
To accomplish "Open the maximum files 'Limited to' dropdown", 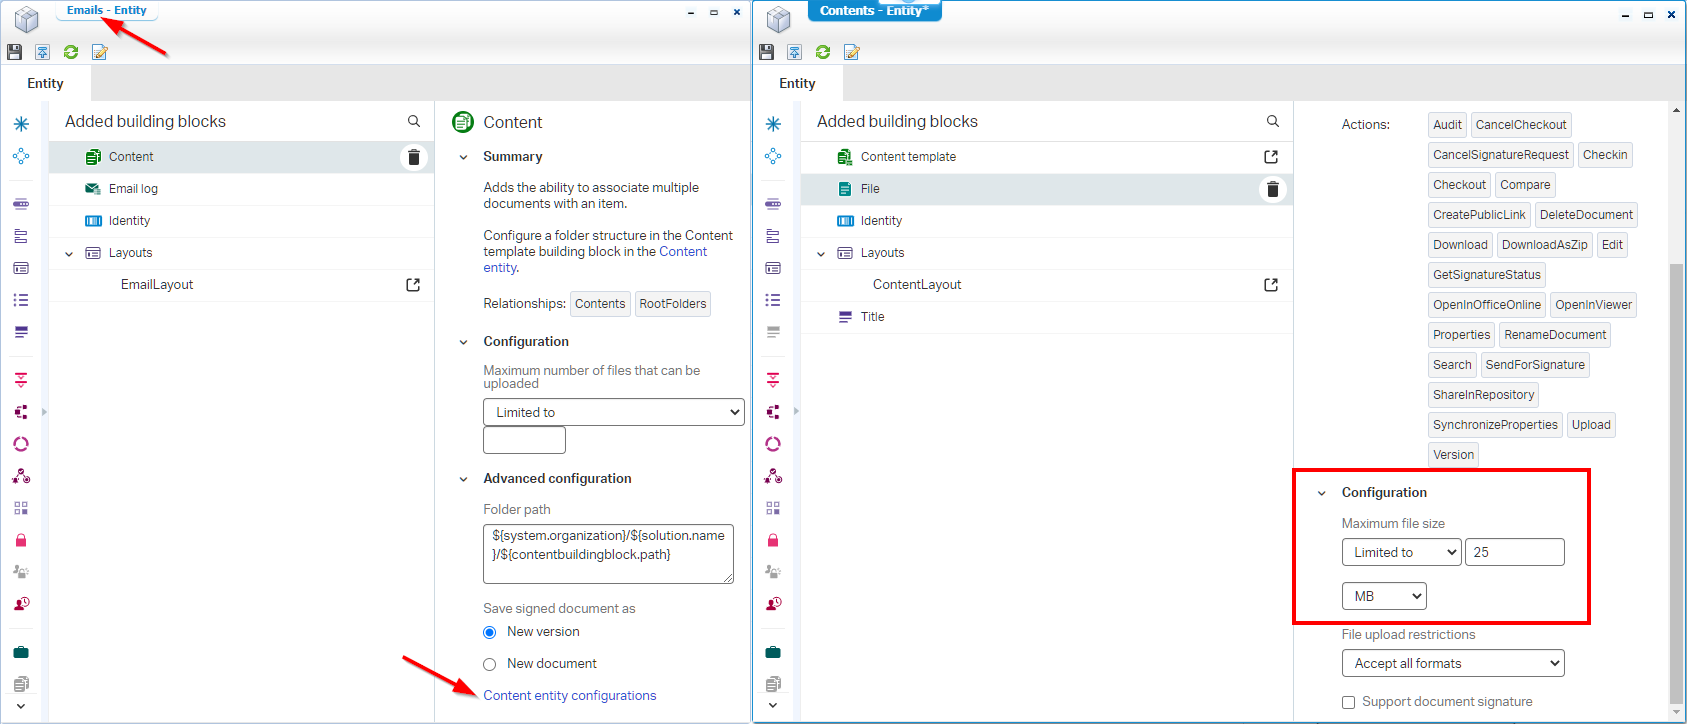I will (x=613, y=412).
